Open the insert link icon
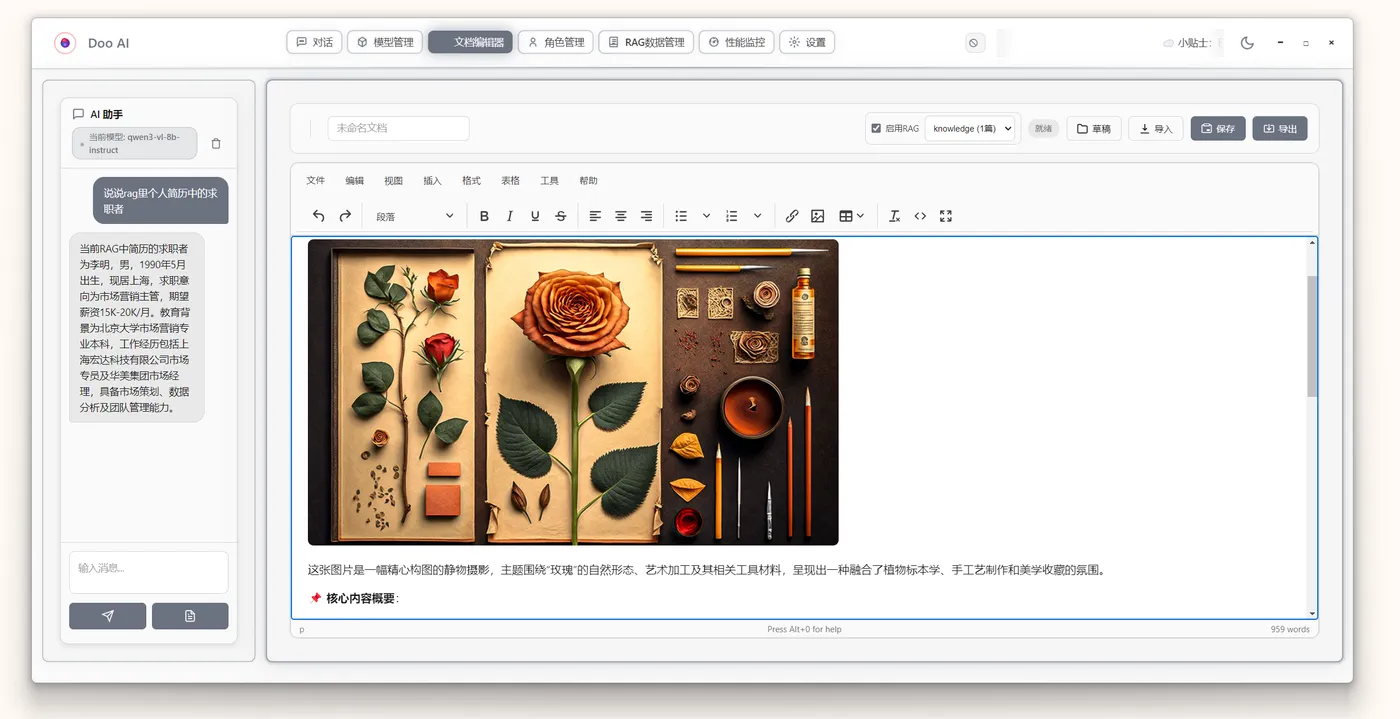1400x719 pixels. [792, 215]
